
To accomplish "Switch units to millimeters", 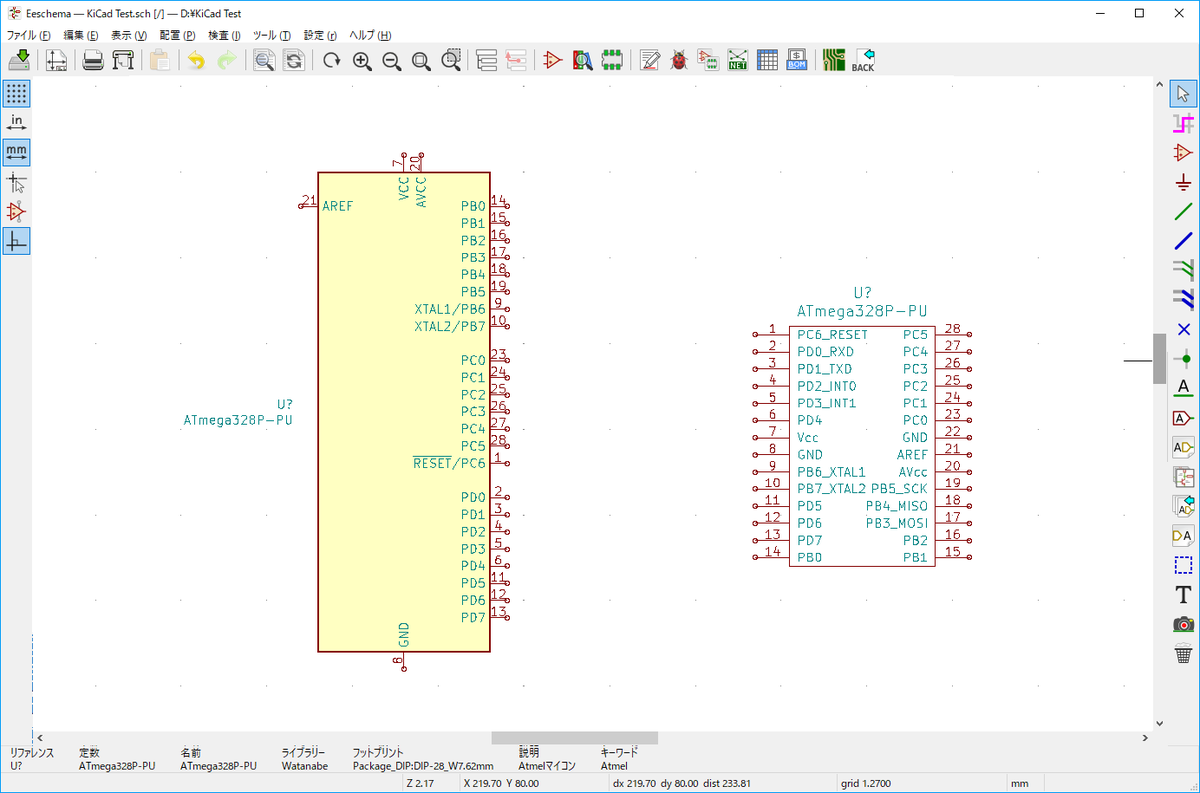I will point(16,152).
